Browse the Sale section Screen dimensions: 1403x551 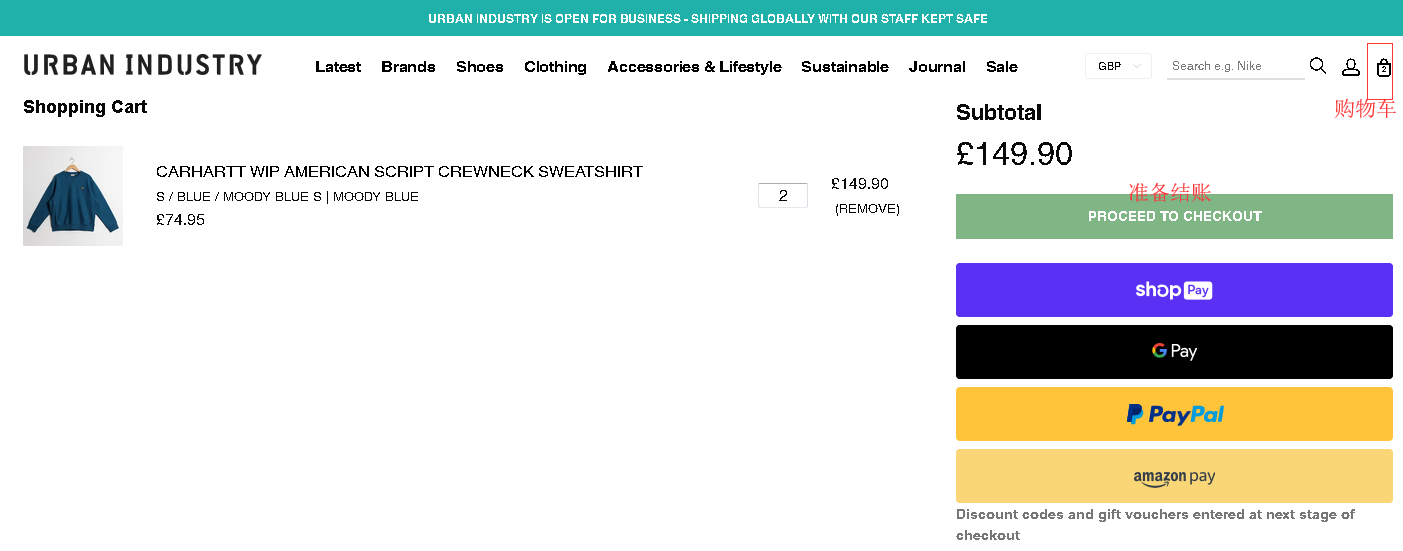pos(1001,67)
